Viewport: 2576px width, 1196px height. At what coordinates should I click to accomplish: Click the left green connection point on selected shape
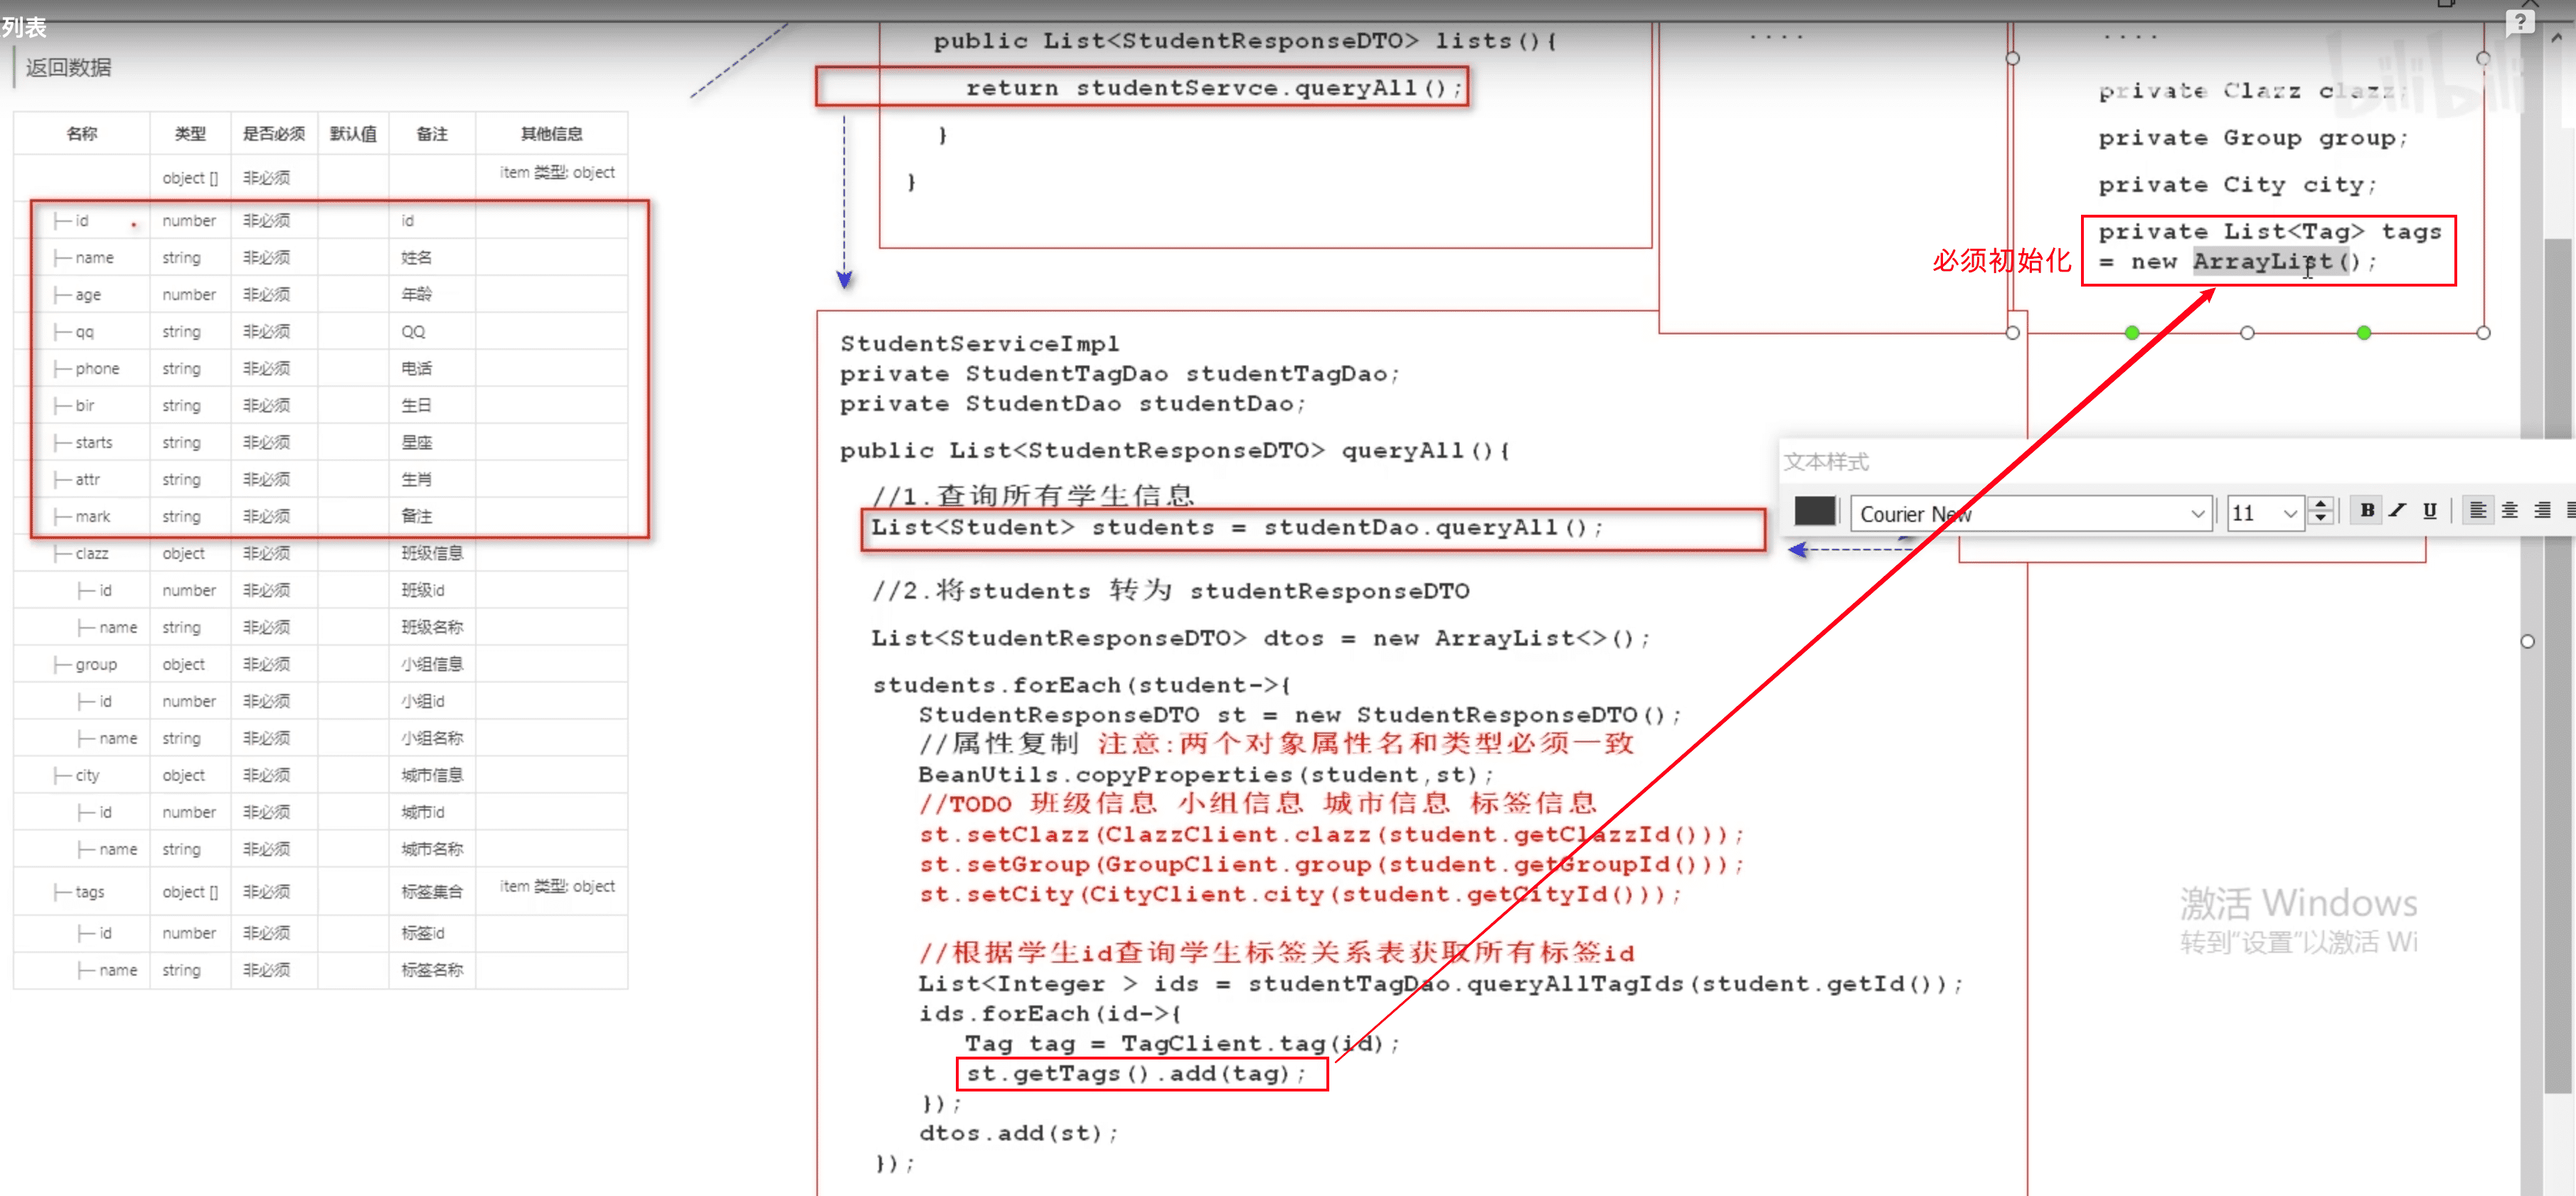(x=2132, y=333)
